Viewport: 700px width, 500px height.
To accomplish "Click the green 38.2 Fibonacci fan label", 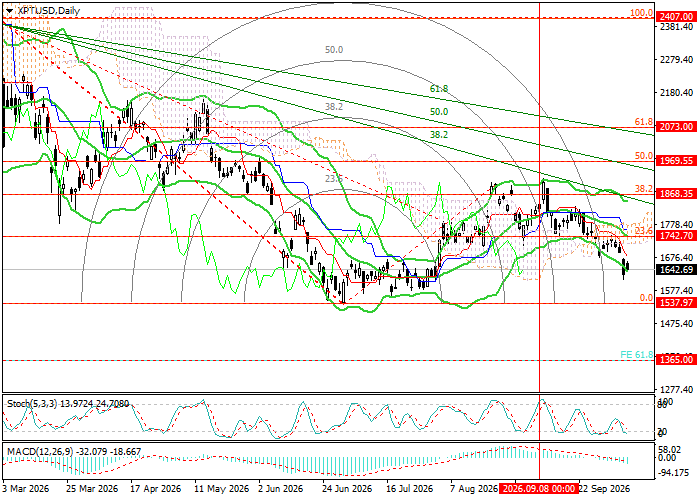I will pyautogui.click(x=439, y=135).
